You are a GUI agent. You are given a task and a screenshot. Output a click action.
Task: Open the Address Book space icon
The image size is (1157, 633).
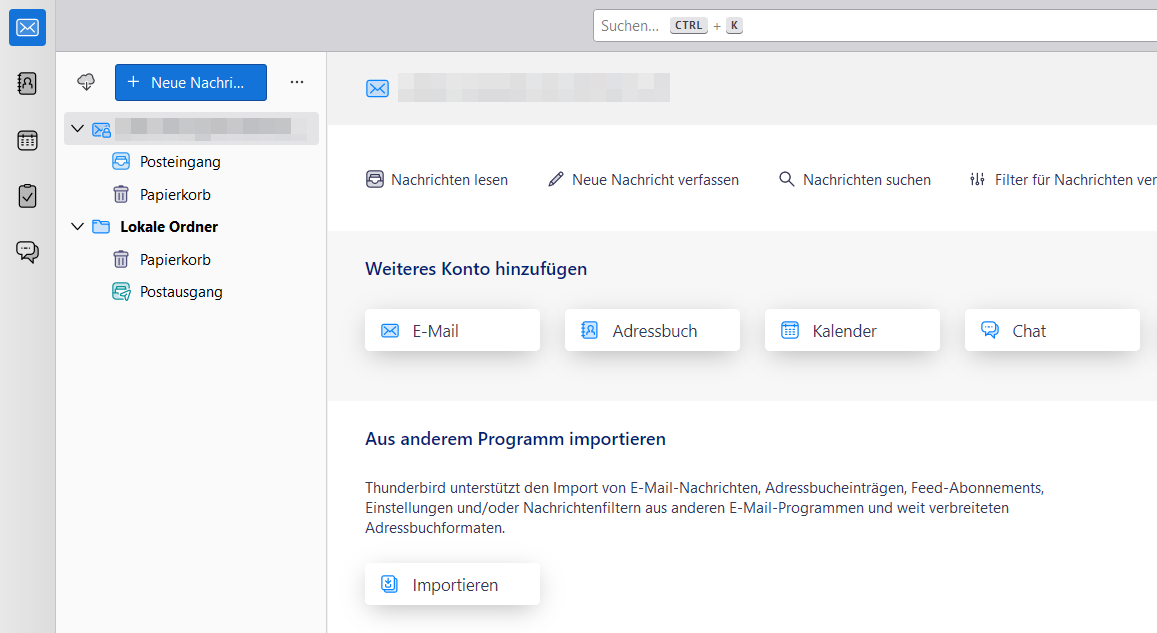tap(27, 83)
